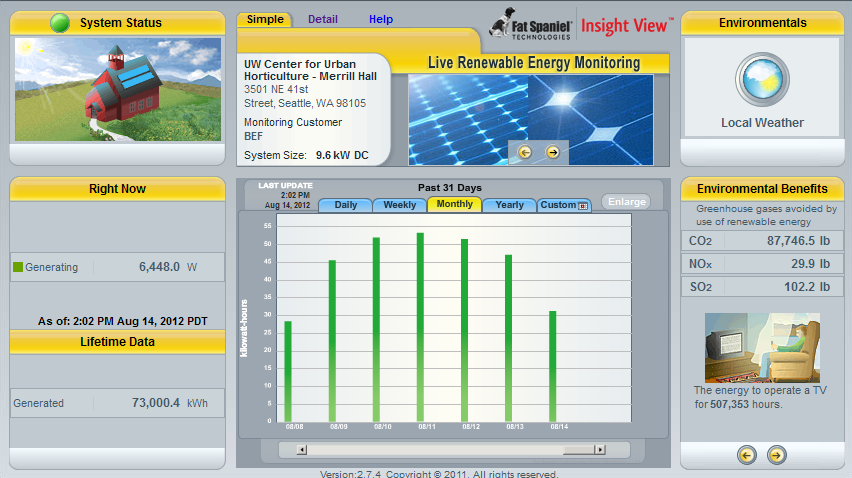This screenshot has height=478, width=852.
Task: Go to previous environmental benefit example
Action: (x=746, y=455)
